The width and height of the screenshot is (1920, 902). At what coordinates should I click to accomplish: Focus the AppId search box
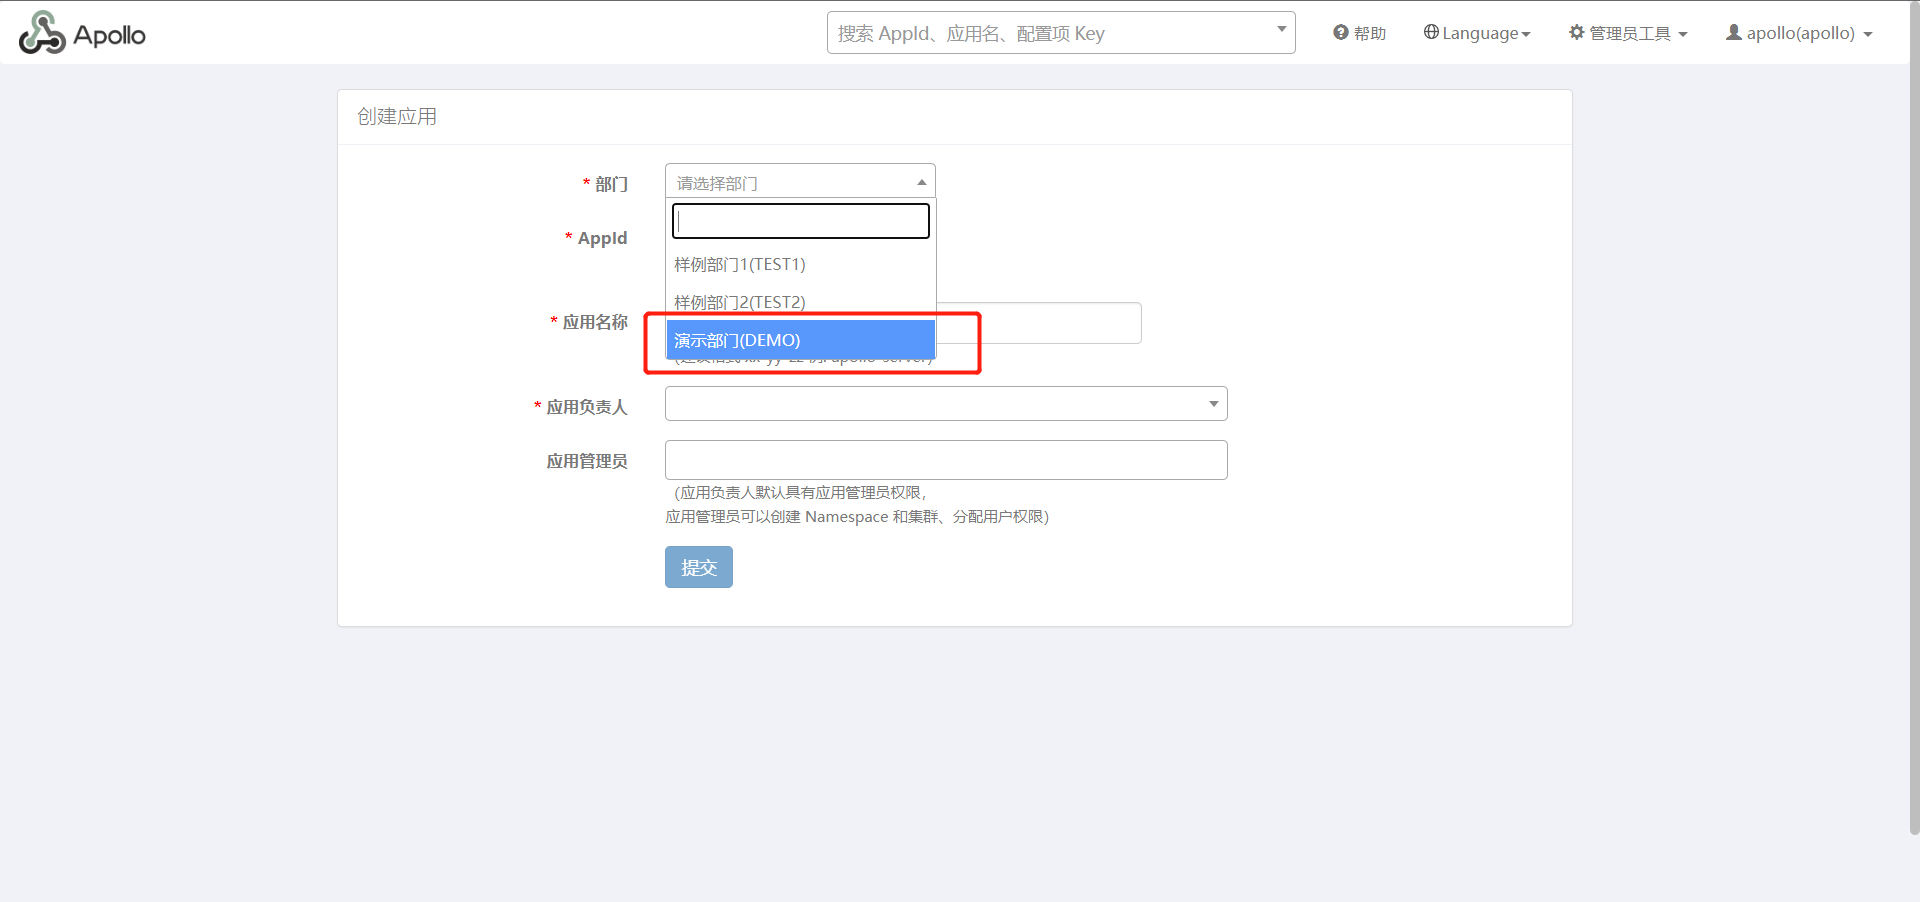pos(1050,33)
